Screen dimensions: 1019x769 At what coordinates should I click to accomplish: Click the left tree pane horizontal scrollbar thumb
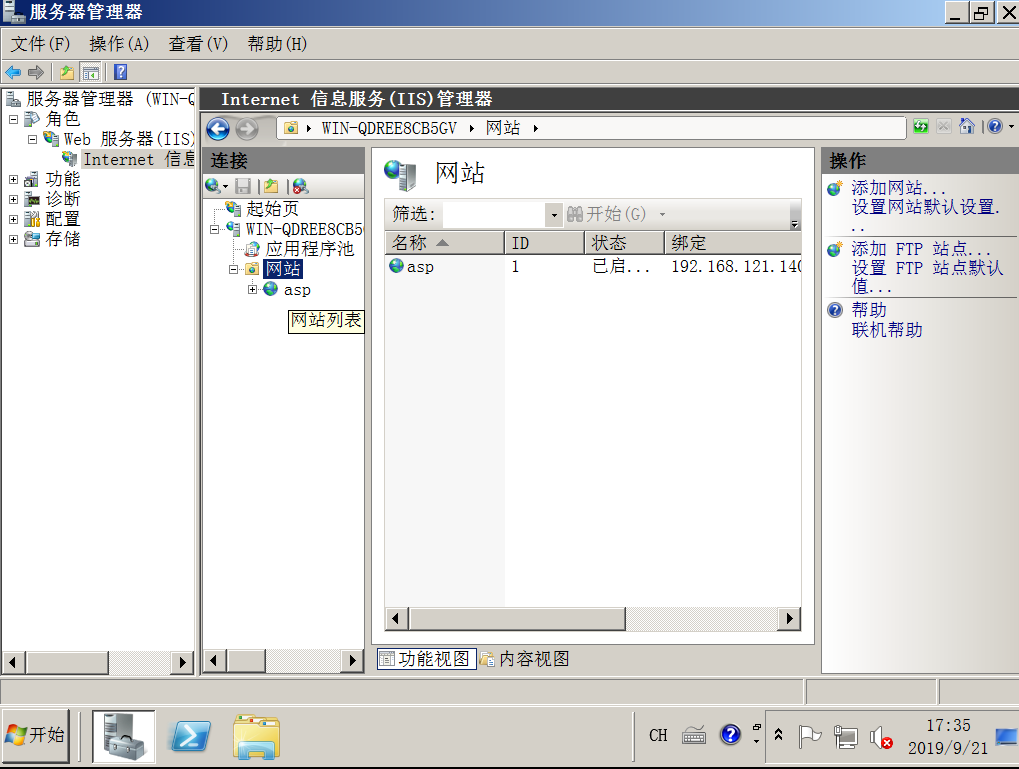pos(68,663)
